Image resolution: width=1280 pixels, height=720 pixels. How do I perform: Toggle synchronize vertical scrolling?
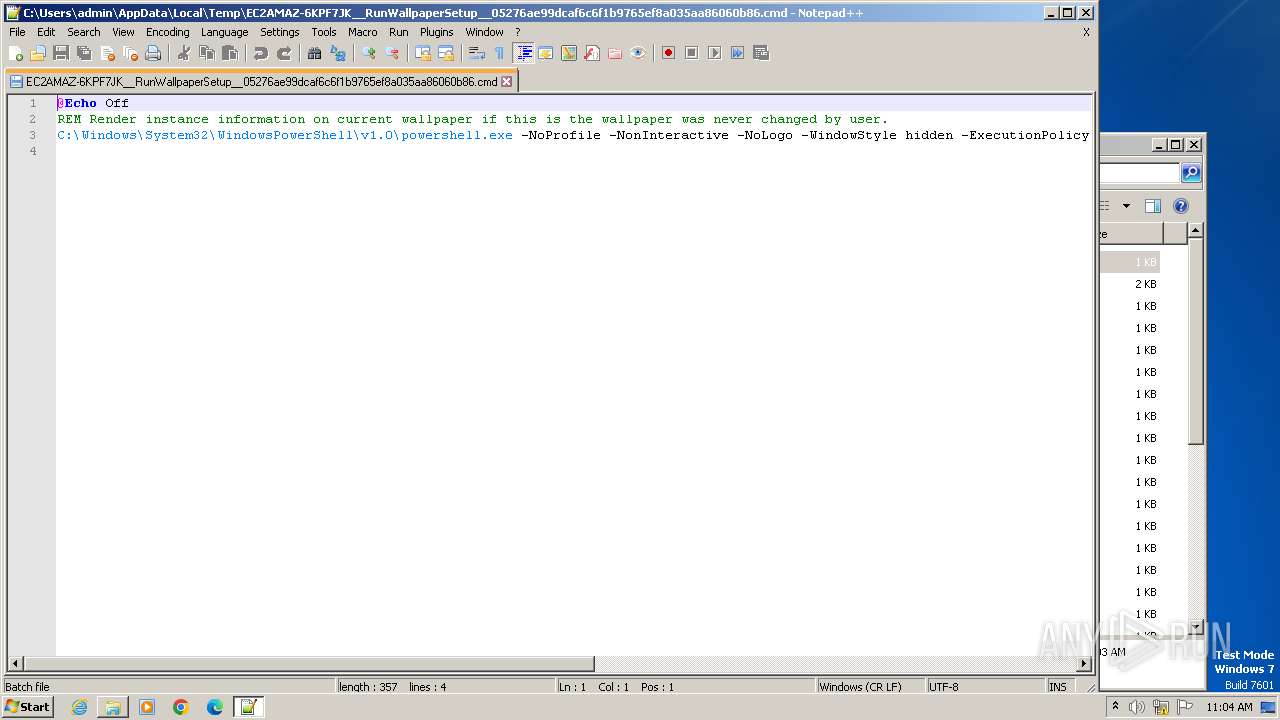[x=423, y=53]
